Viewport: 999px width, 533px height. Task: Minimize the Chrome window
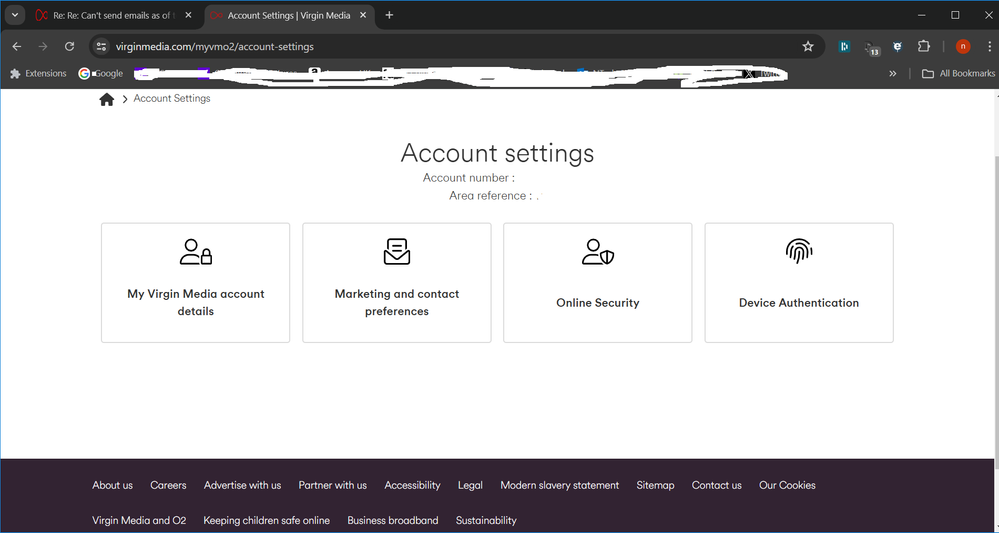921,15
